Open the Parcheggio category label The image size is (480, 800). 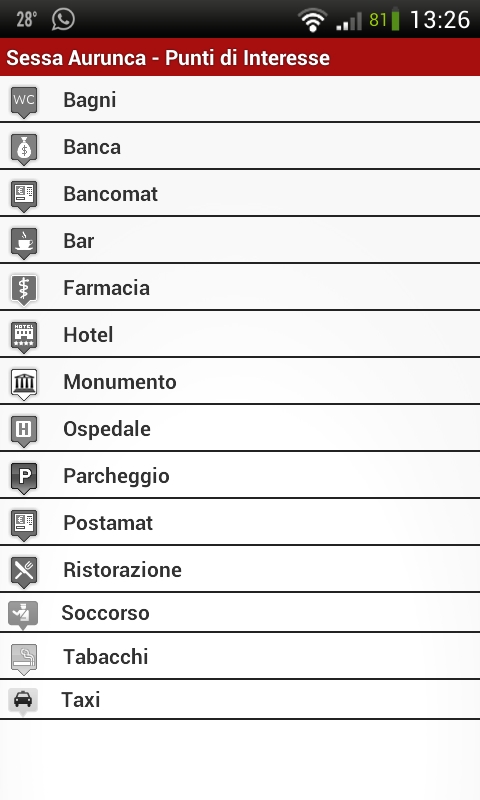pyautogui.click(x=116, y=477)
